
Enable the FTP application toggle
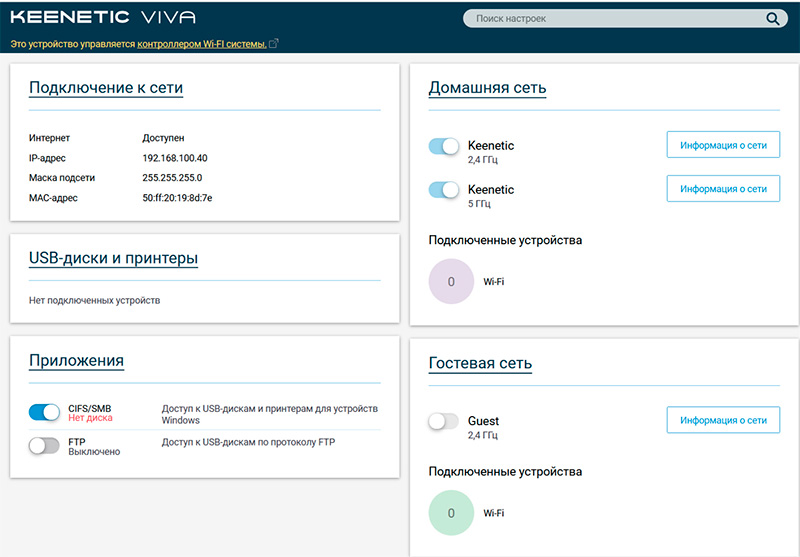pyautogui.click(x=45, y=445)
